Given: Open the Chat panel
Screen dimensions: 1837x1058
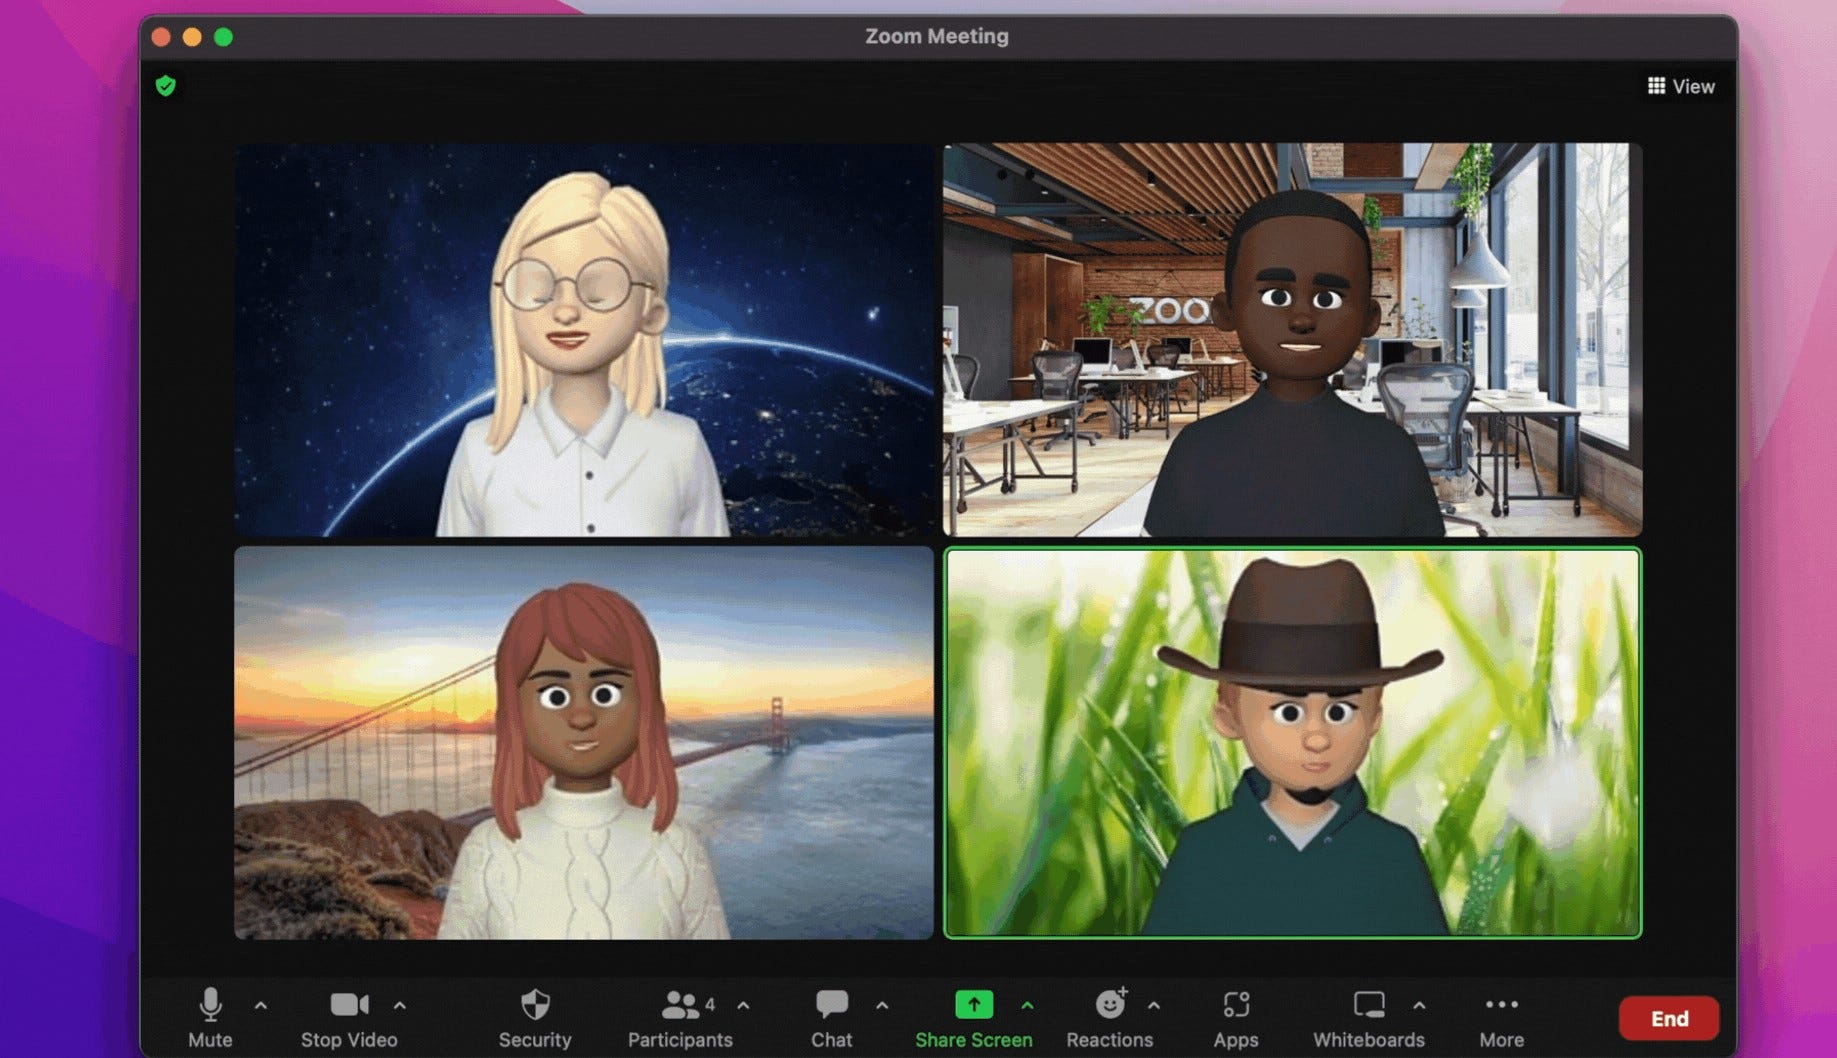Looking at the screenshot, I should point(831,1017).
